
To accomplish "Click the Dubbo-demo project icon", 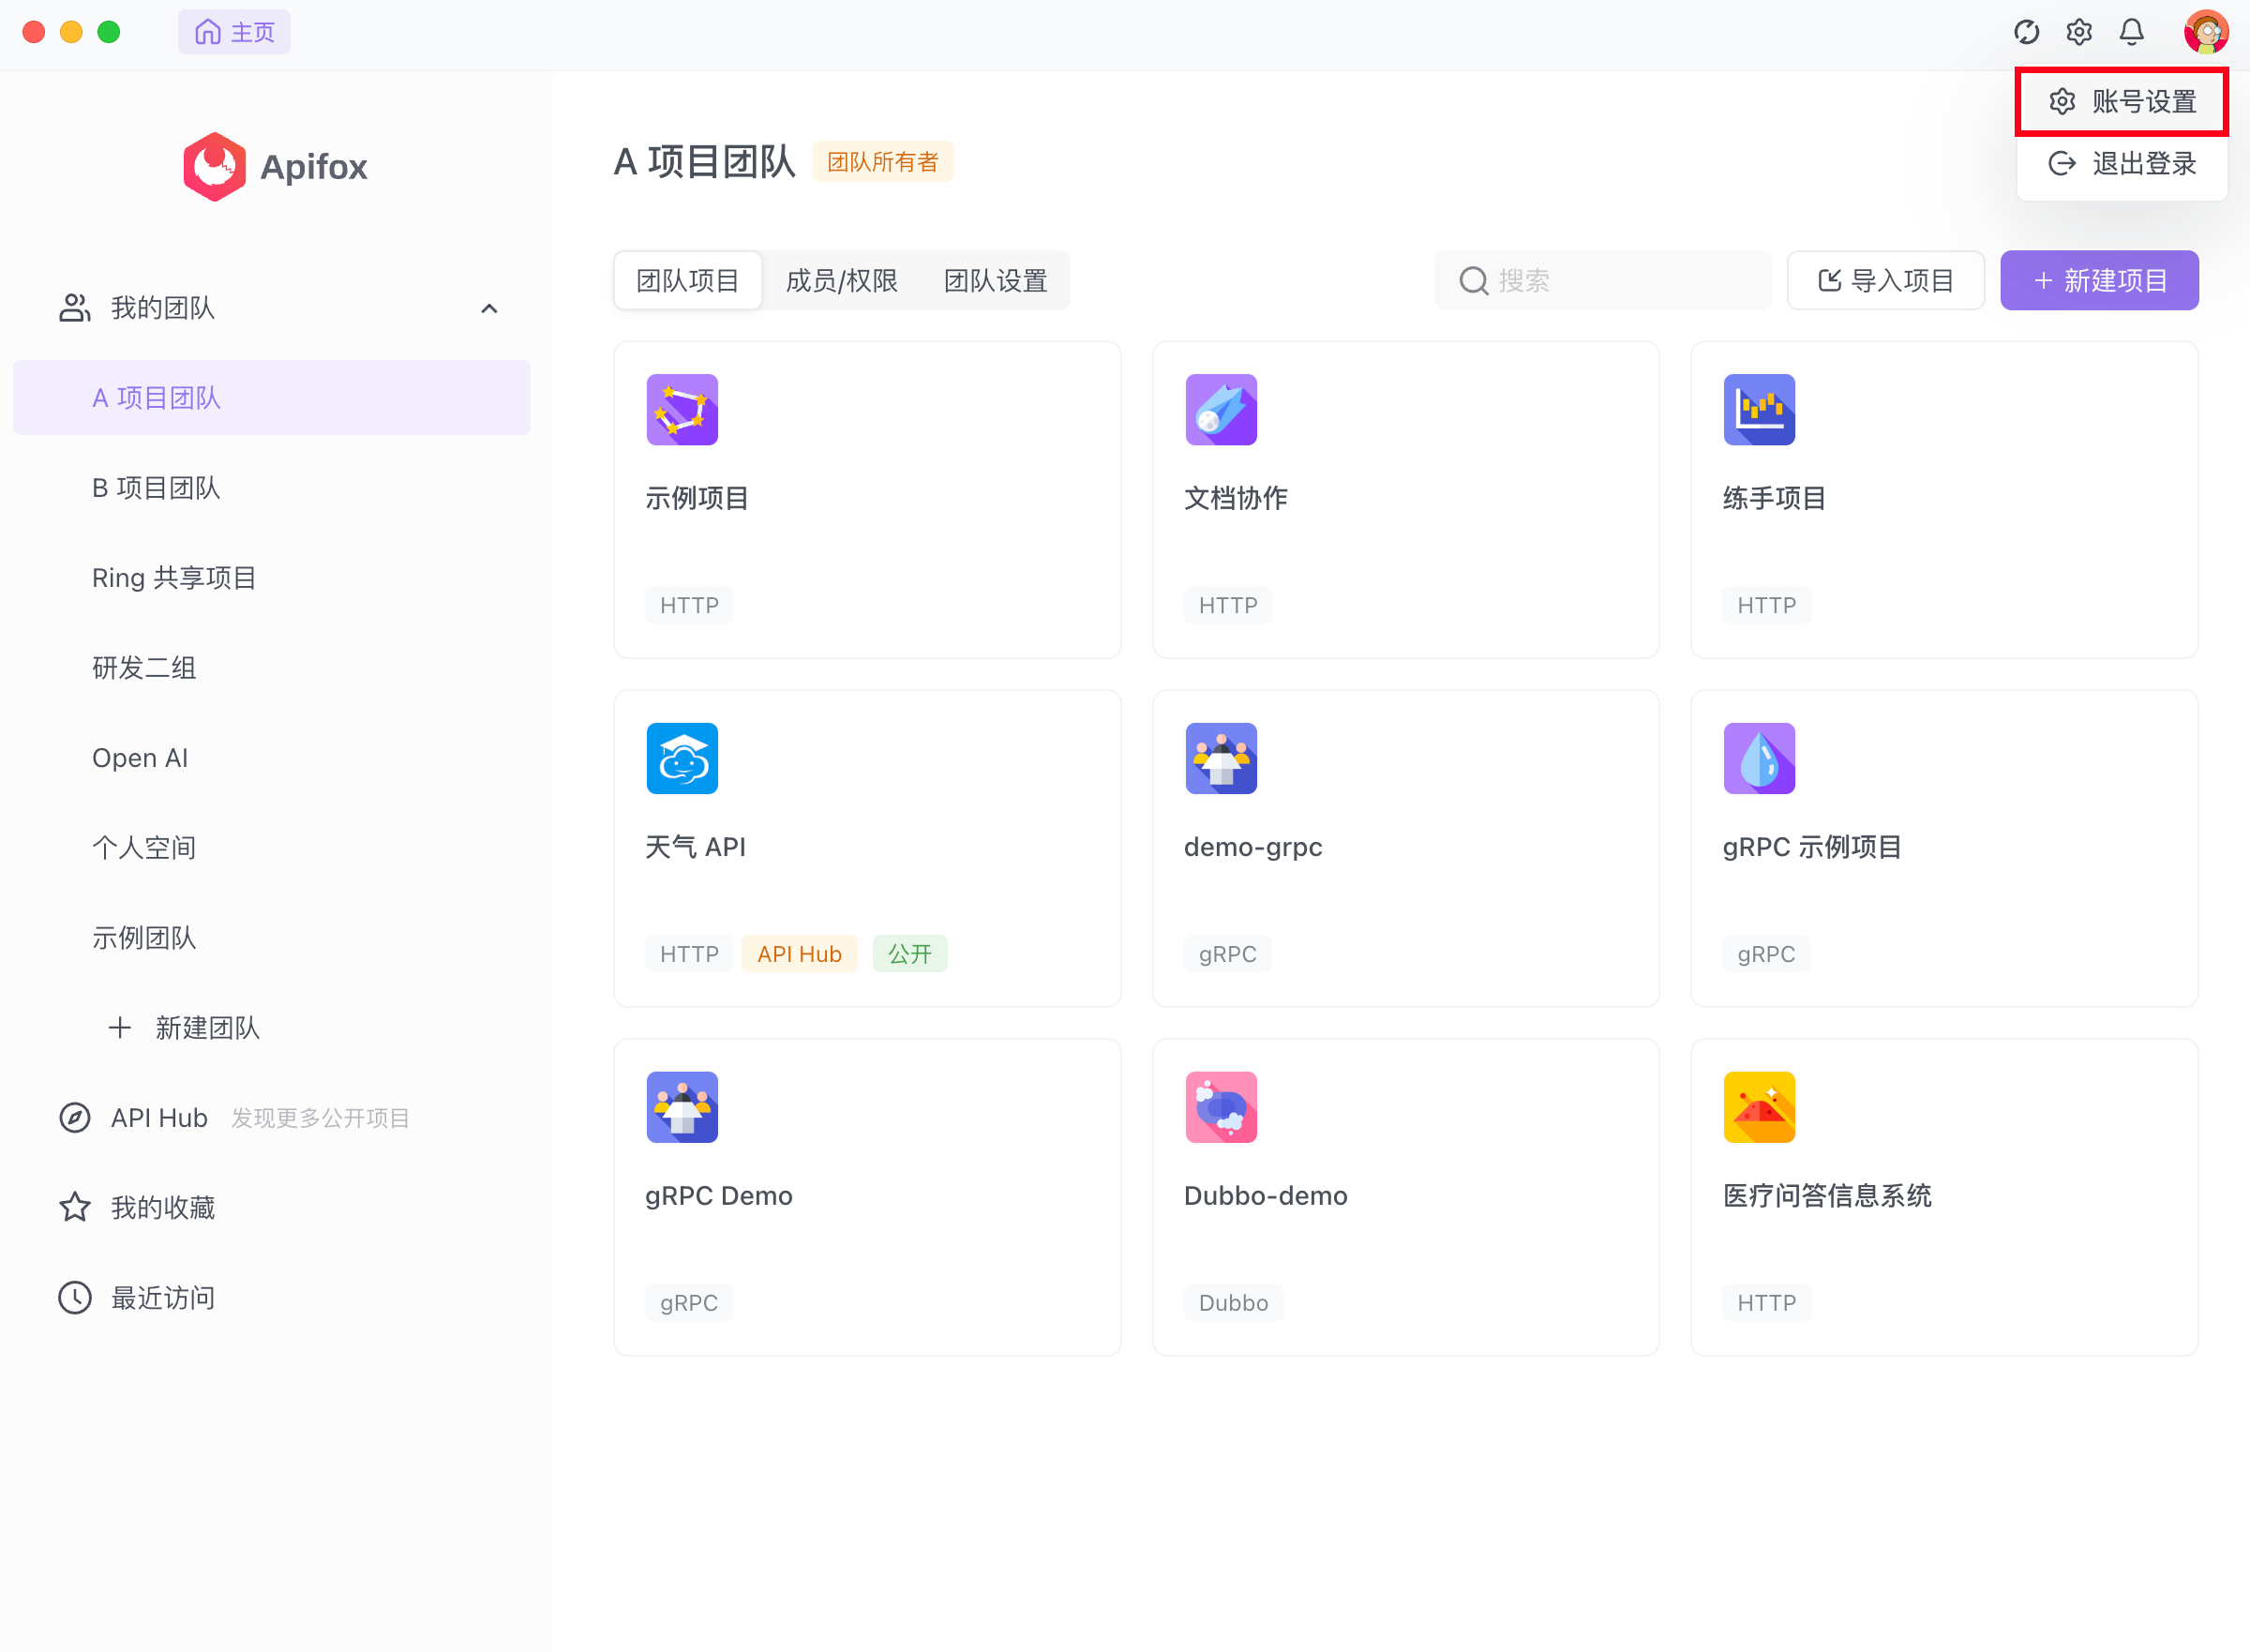I will (x=1220, y=1107).
